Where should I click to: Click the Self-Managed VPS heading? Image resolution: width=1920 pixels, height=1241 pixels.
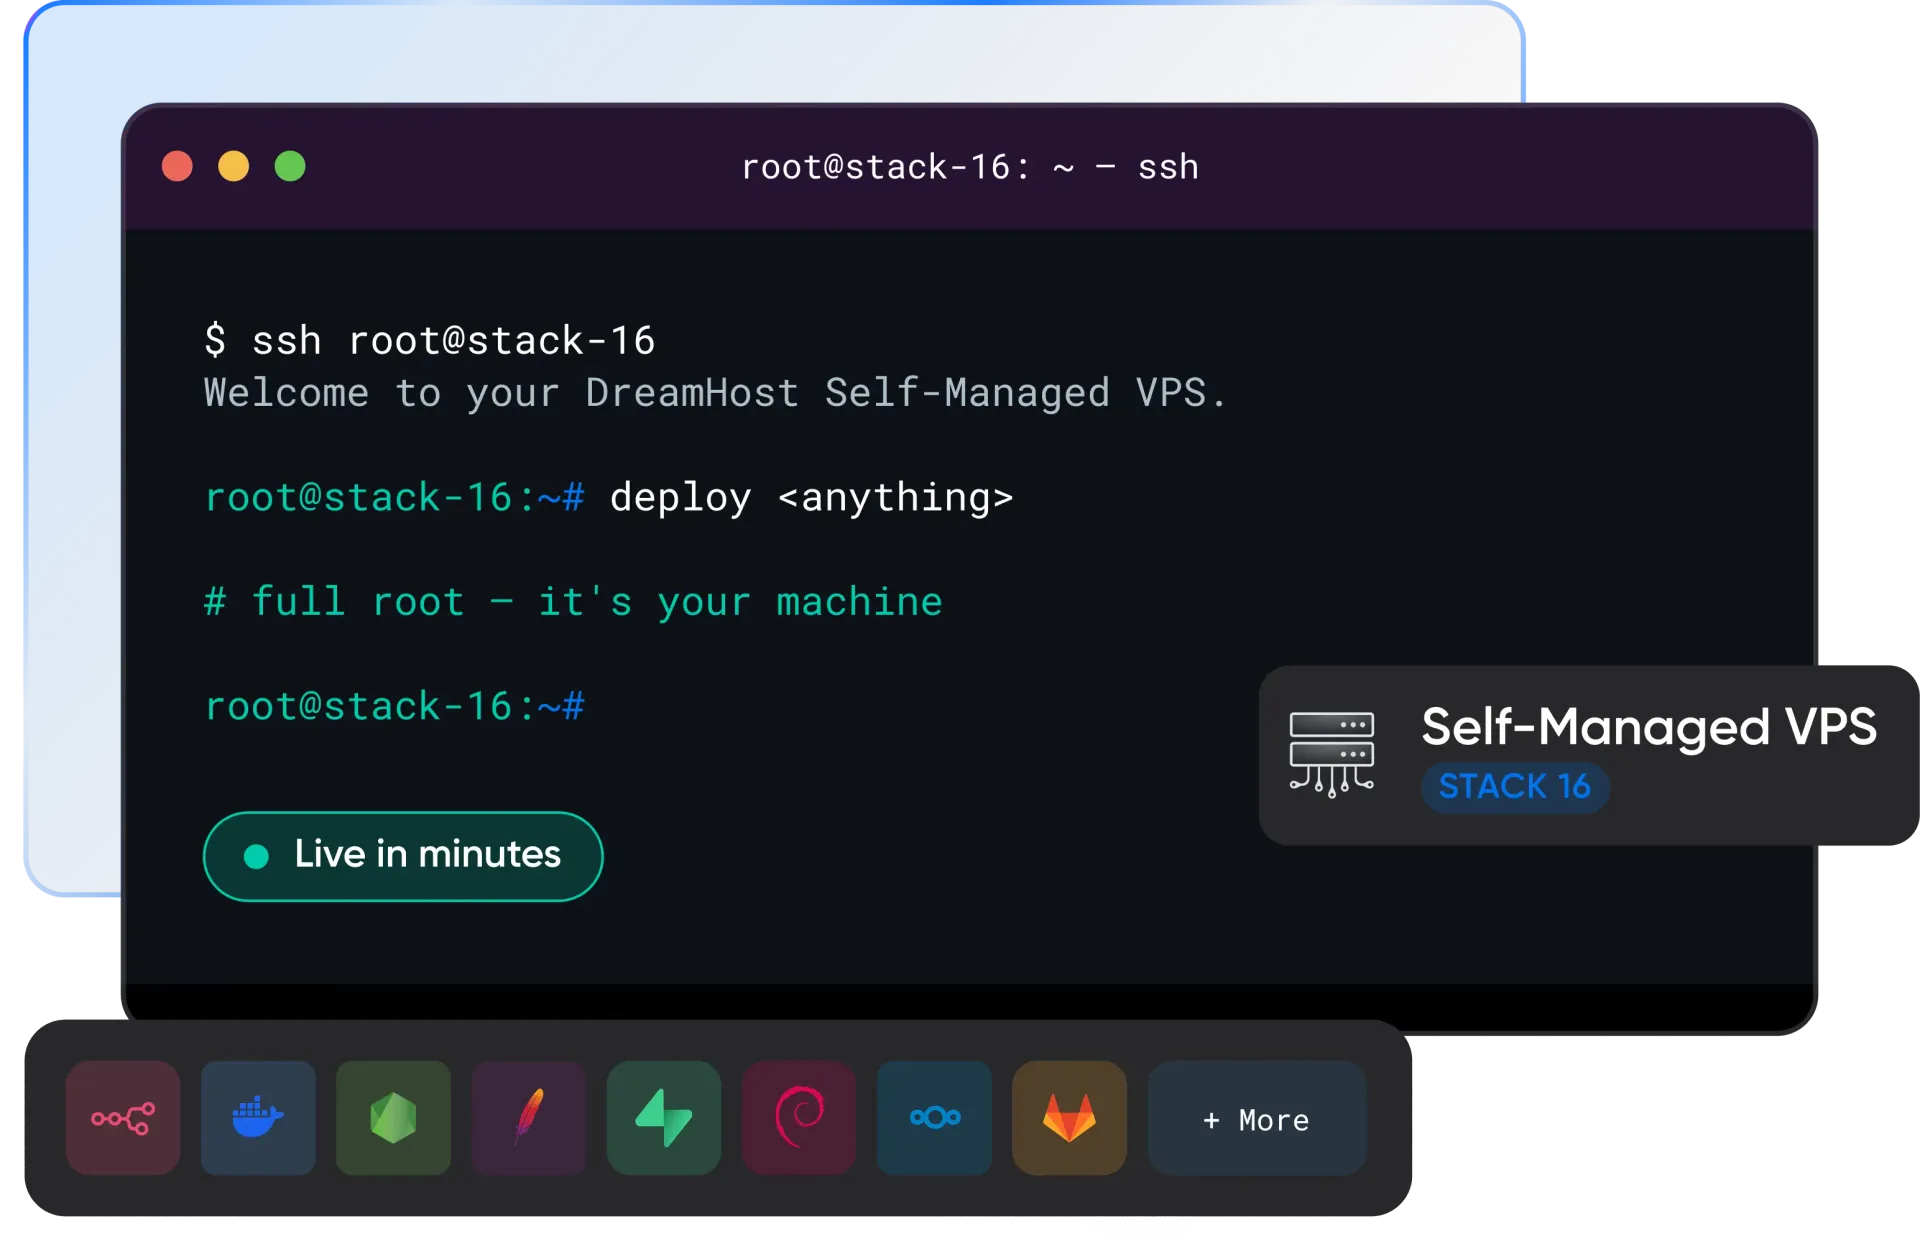click(x=1649, y=727)
